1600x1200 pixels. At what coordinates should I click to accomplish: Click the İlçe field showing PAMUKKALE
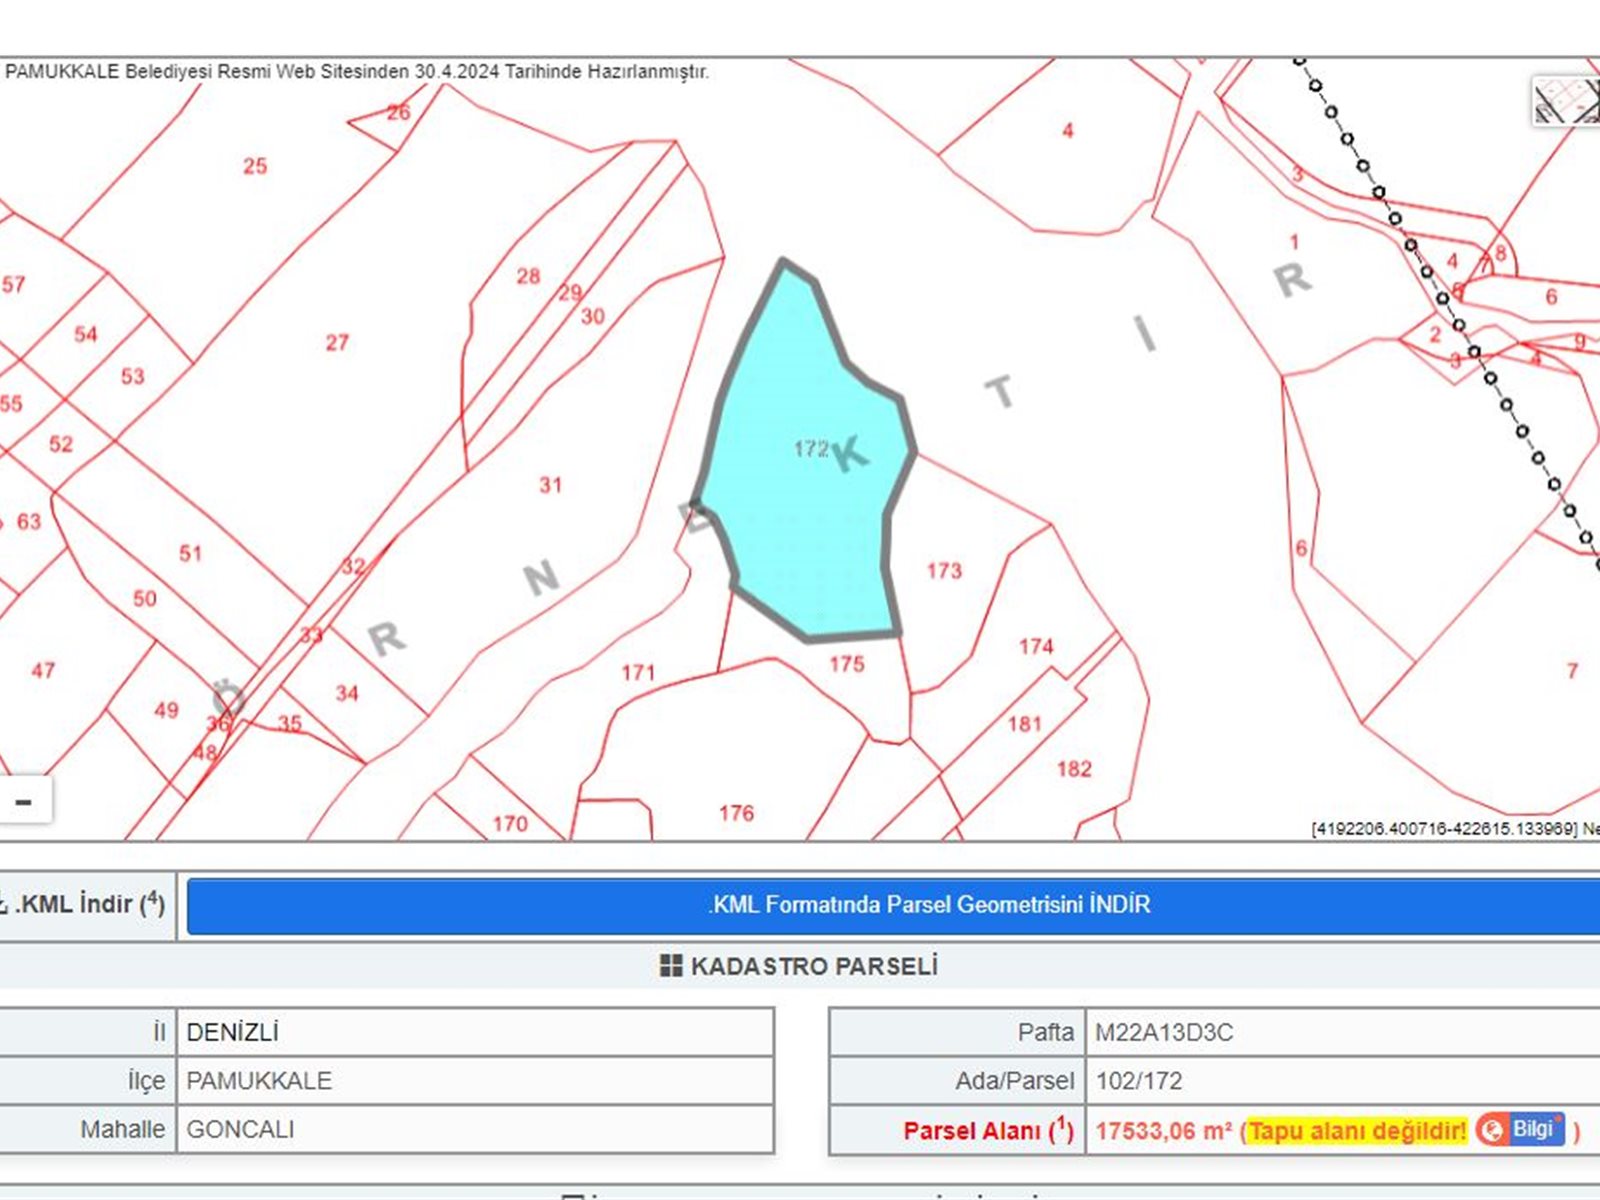(x=475, y=1081)
